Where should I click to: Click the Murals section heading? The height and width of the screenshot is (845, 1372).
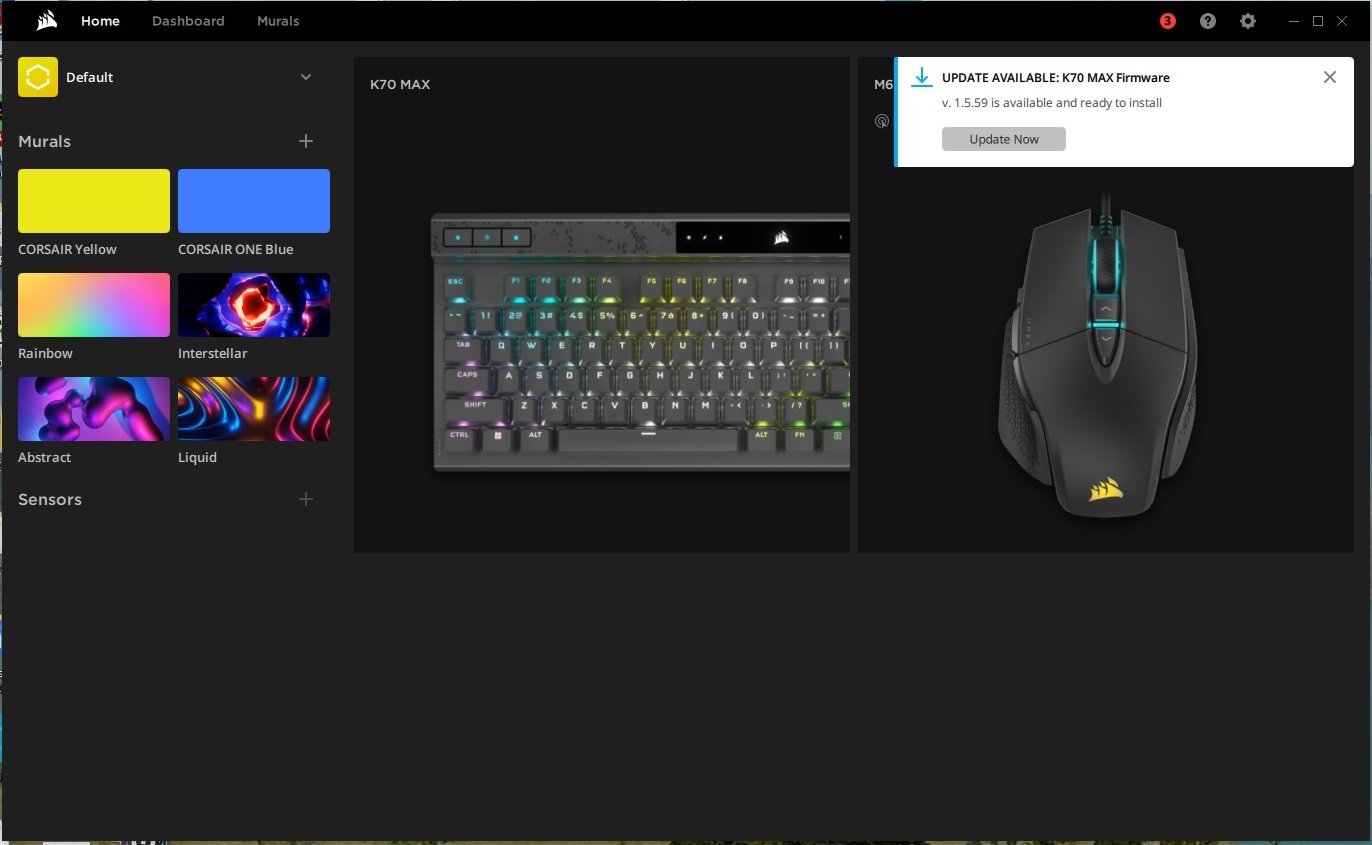(44, 141)
